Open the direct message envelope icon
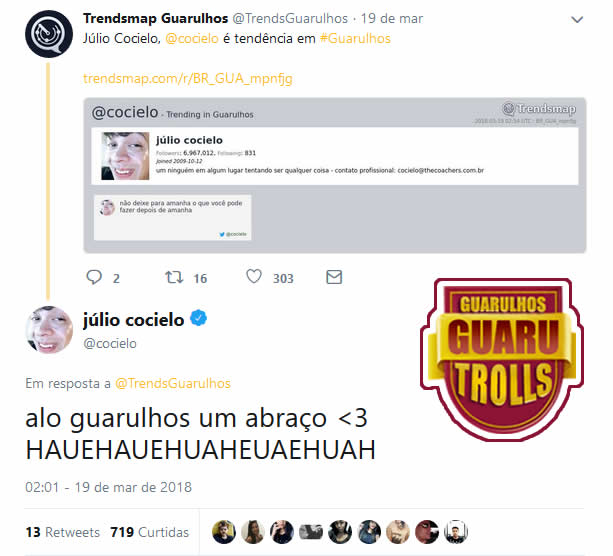 [x=334, y=277]
